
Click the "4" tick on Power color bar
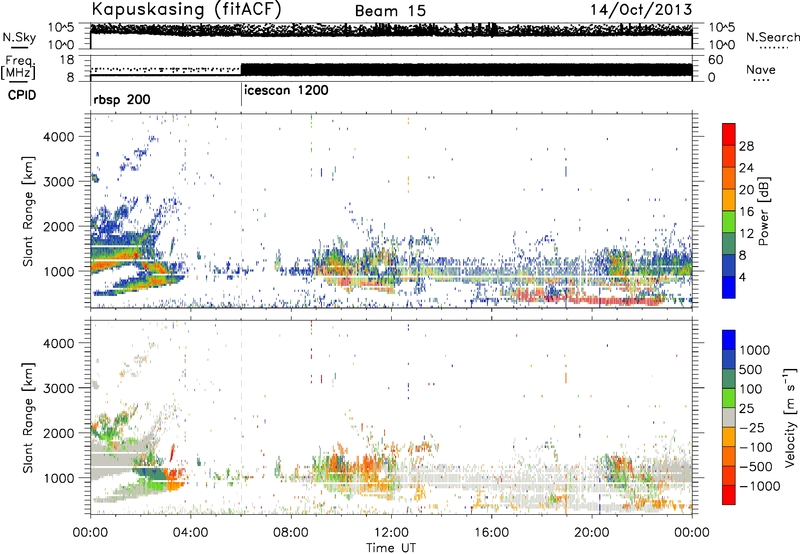(x=743, y=277)
